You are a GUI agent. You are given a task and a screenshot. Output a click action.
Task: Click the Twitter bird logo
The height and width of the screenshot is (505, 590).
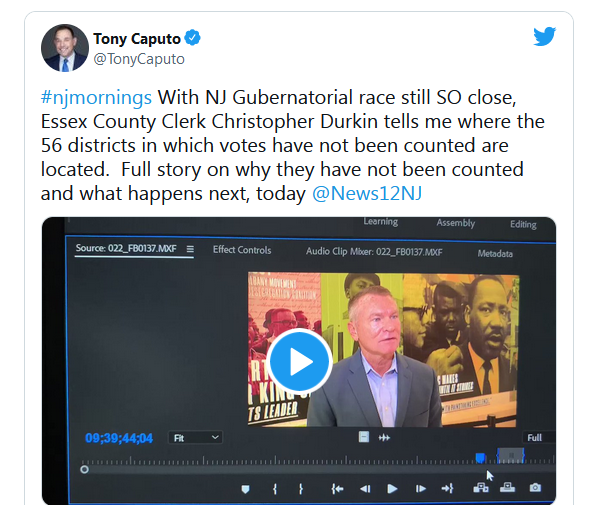544,36
